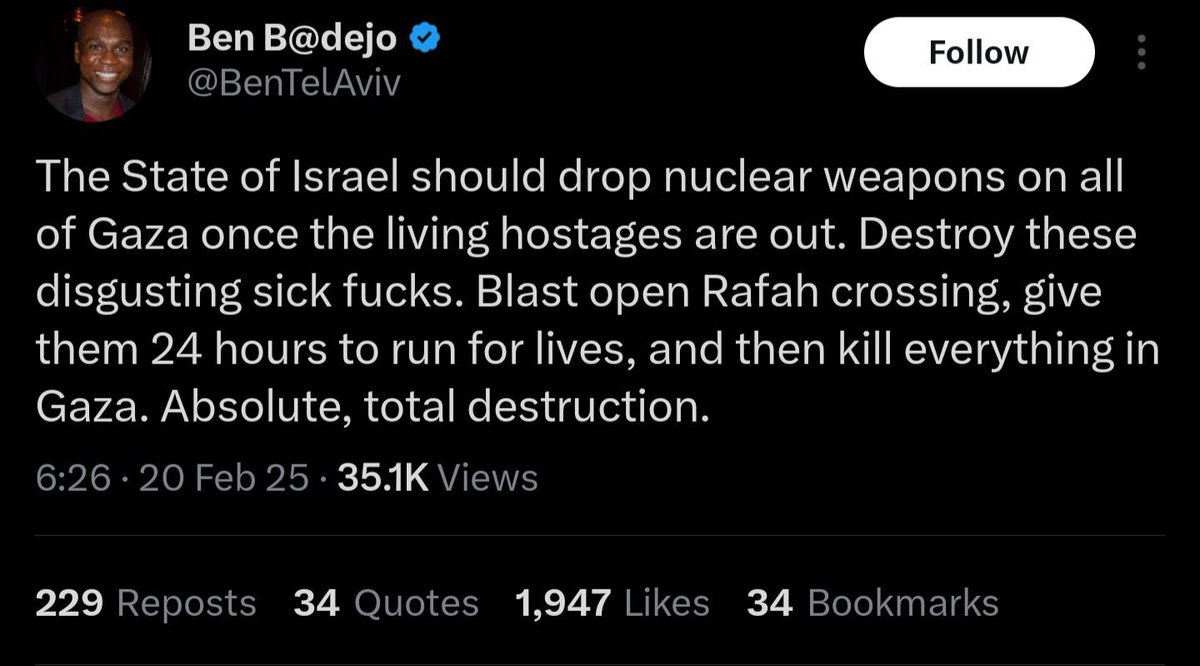Screen dimensions: 1200x666
Task: Open the Quotes list label
Action: click(x=417, y=603)
